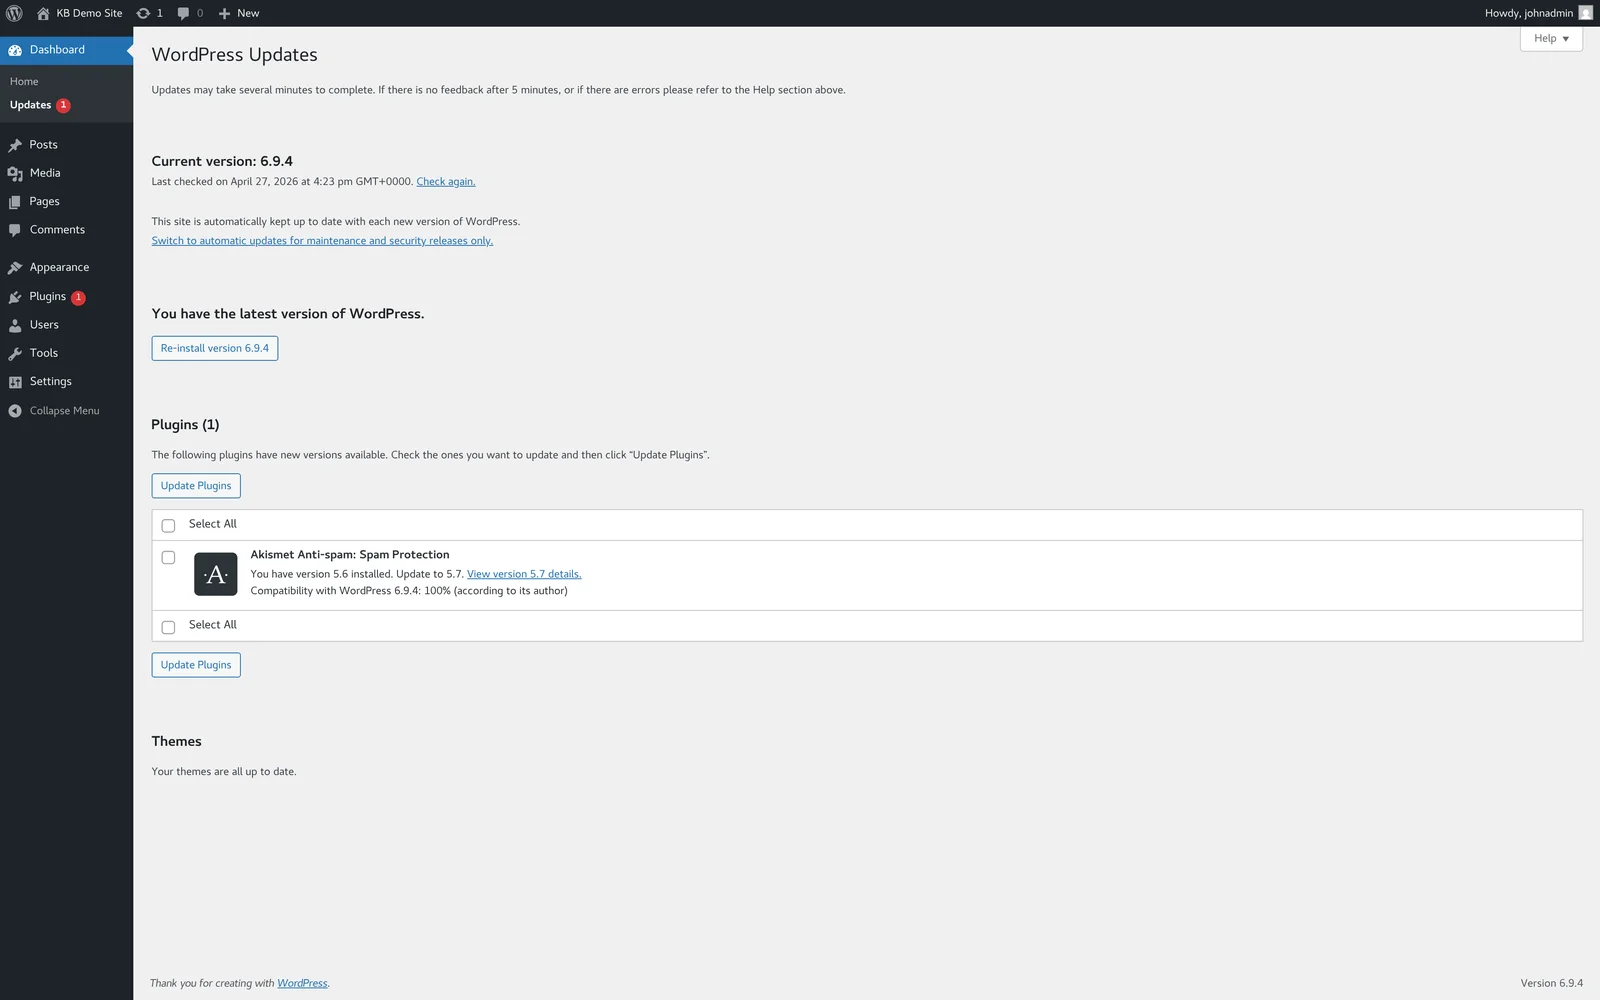Image resolution: width=1600 pixels, height=1000 pixels.
Task: Click the home icon beside KB Demo Site
Action: (x=43, y=13)
